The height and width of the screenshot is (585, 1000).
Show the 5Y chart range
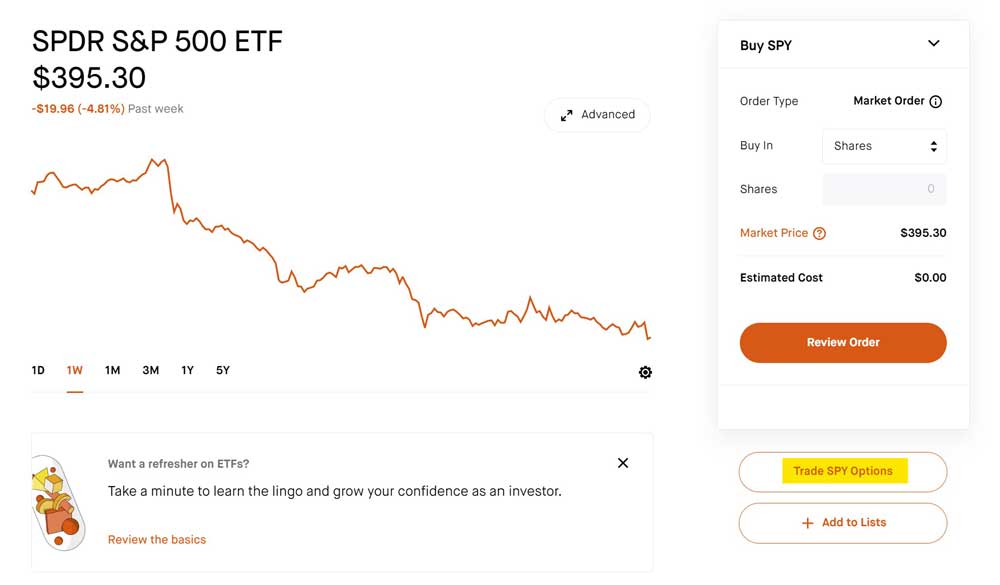pyautogui.click(x=223, y=370)
